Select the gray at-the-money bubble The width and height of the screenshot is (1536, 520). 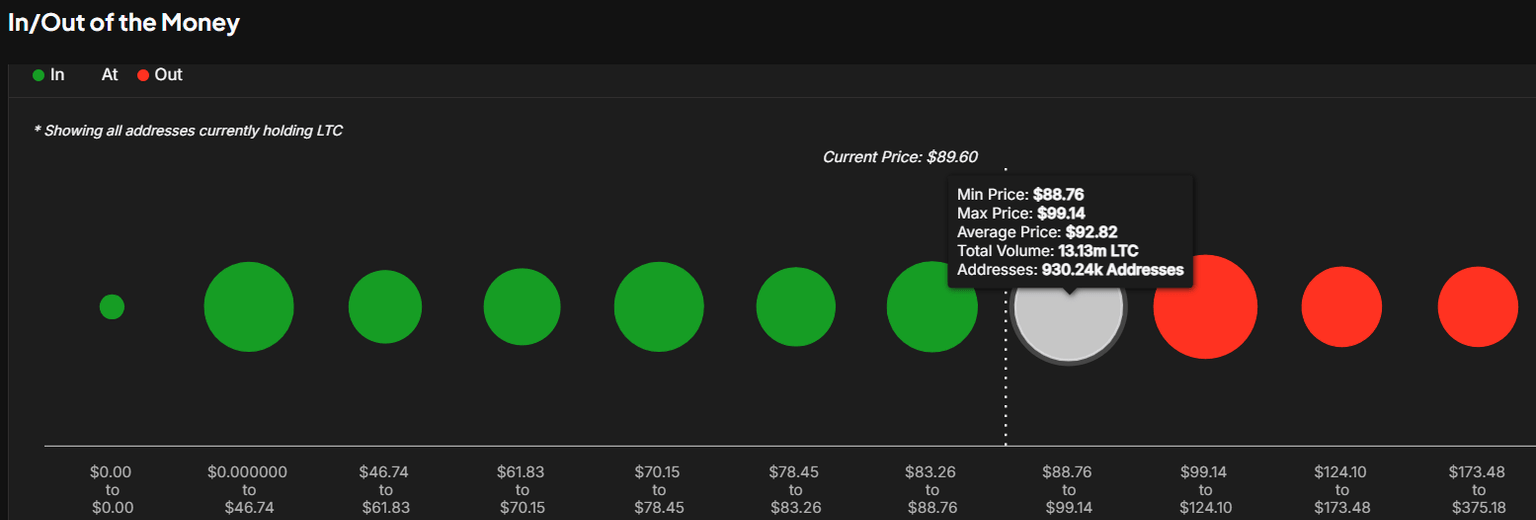point(1069,322)
